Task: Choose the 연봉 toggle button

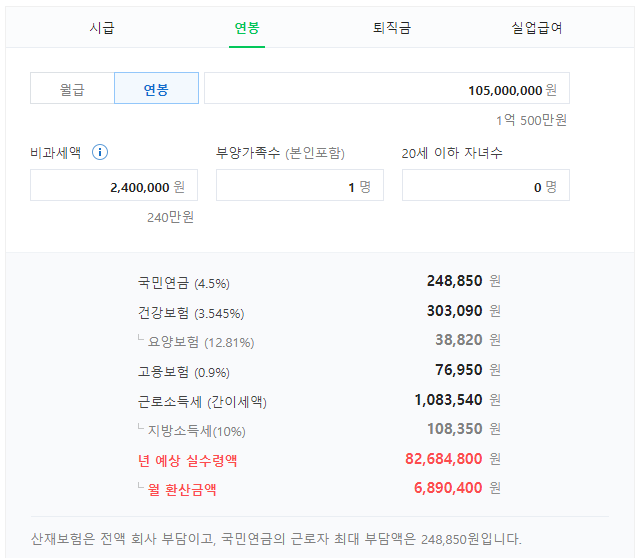Action: pyautogui.click(x=156, y=88)
